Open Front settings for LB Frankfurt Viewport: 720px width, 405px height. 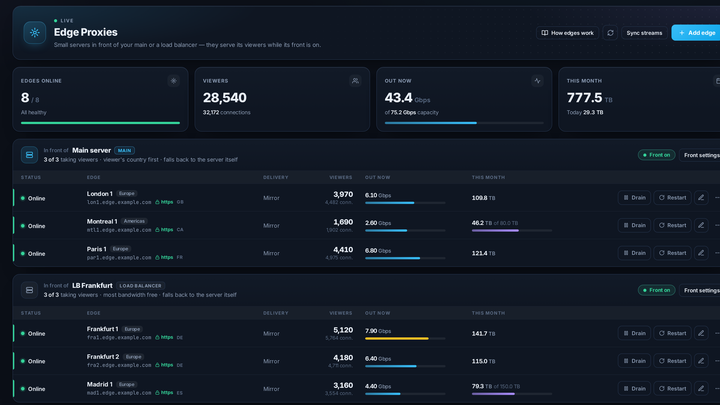click(x=701, y=290)
